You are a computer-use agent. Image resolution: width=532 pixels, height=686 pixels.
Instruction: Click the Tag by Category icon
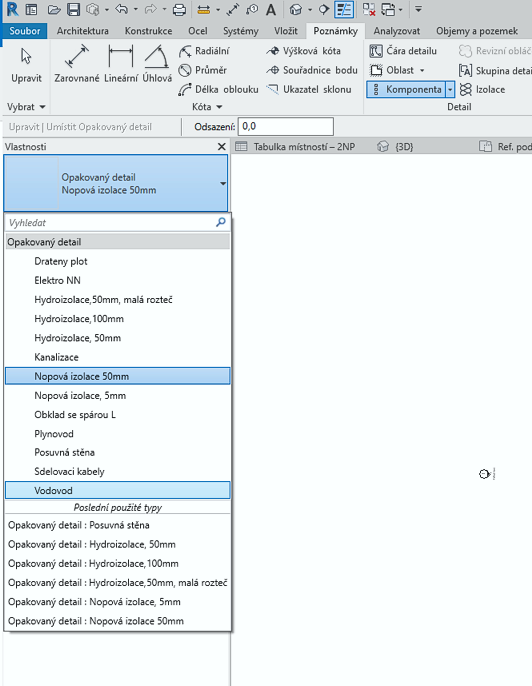pos(252,9)
